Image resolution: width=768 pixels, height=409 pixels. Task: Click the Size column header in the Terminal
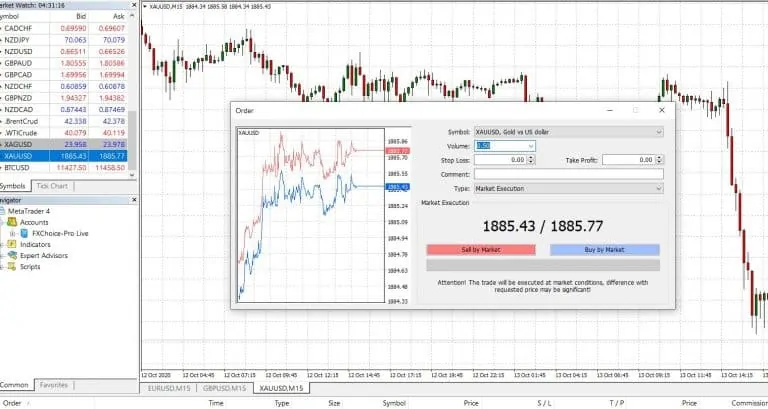334,403
